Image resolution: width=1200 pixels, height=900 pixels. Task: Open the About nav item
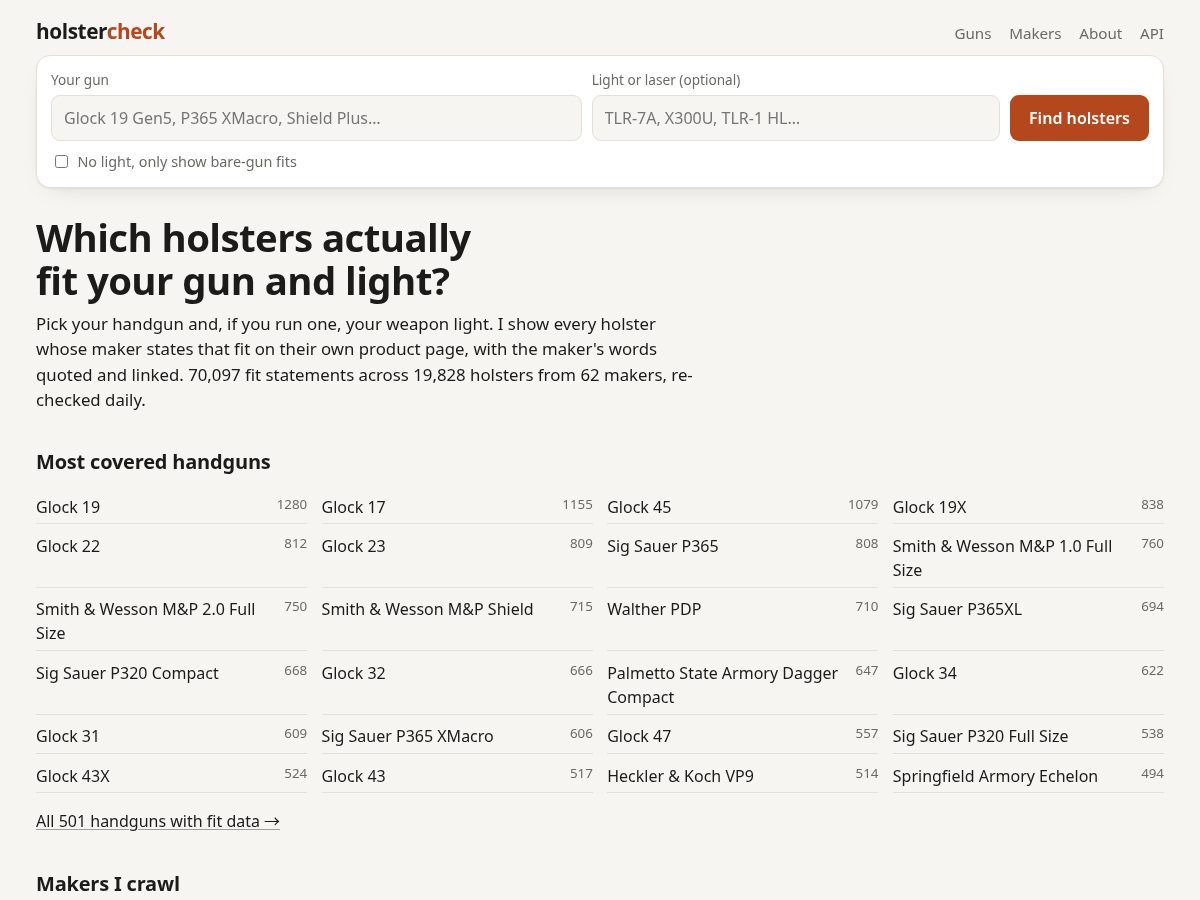pyautogui.click(x=1100, y=34)
